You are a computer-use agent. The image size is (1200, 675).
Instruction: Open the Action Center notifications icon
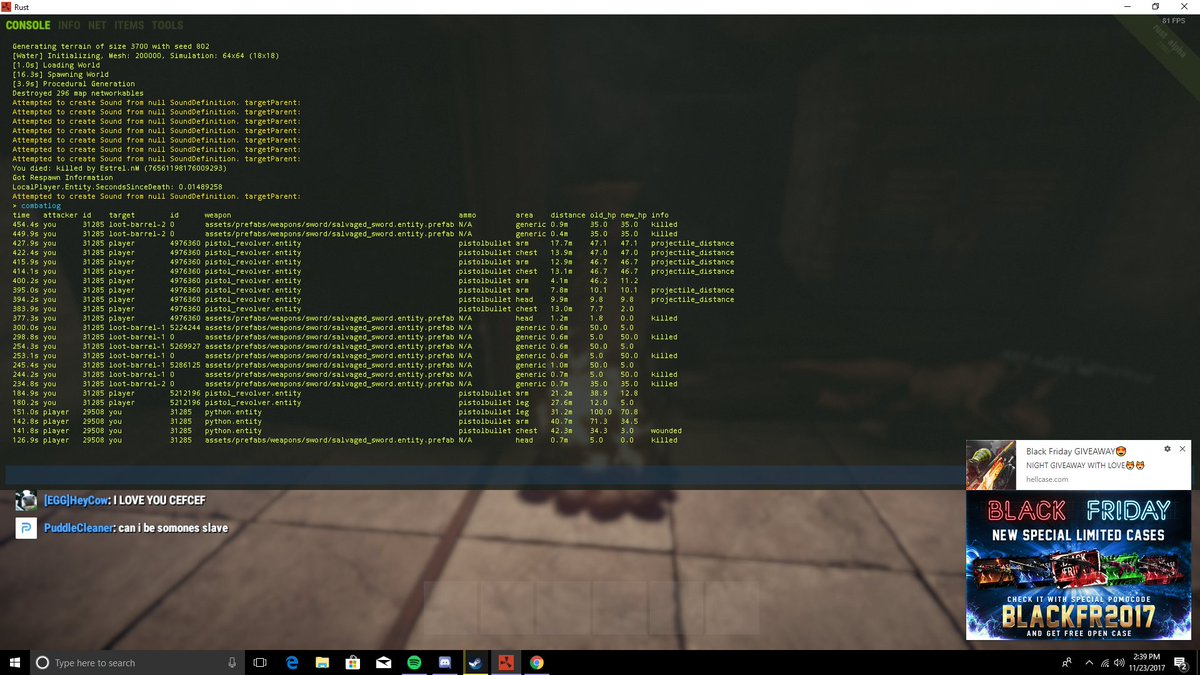[x=1181, y=663]
